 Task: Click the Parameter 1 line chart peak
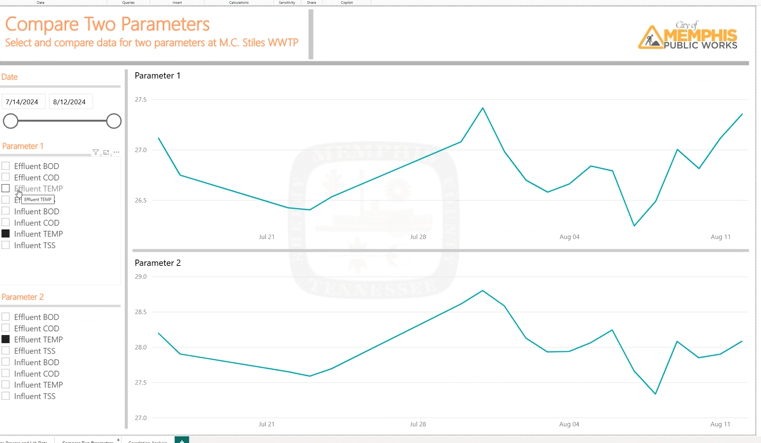[483, 108]
